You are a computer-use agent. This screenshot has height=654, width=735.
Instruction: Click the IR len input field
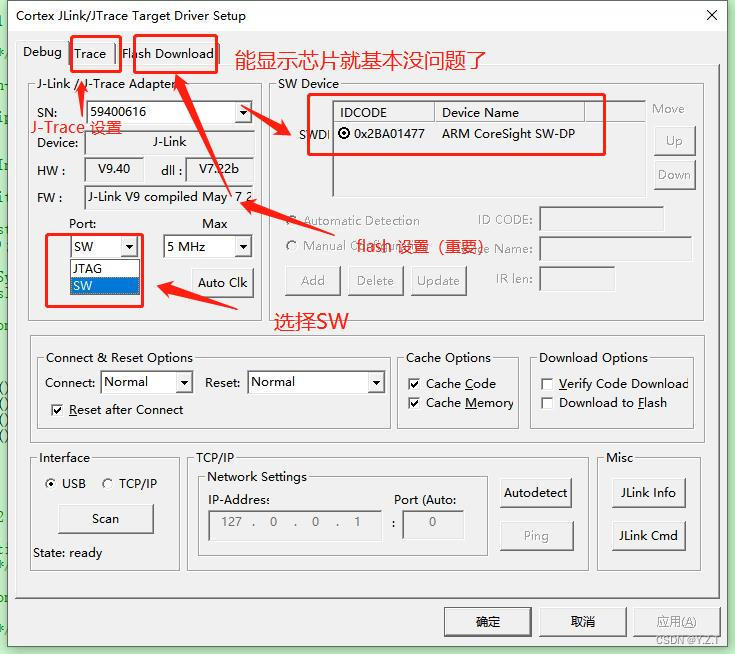pos(577,279)
